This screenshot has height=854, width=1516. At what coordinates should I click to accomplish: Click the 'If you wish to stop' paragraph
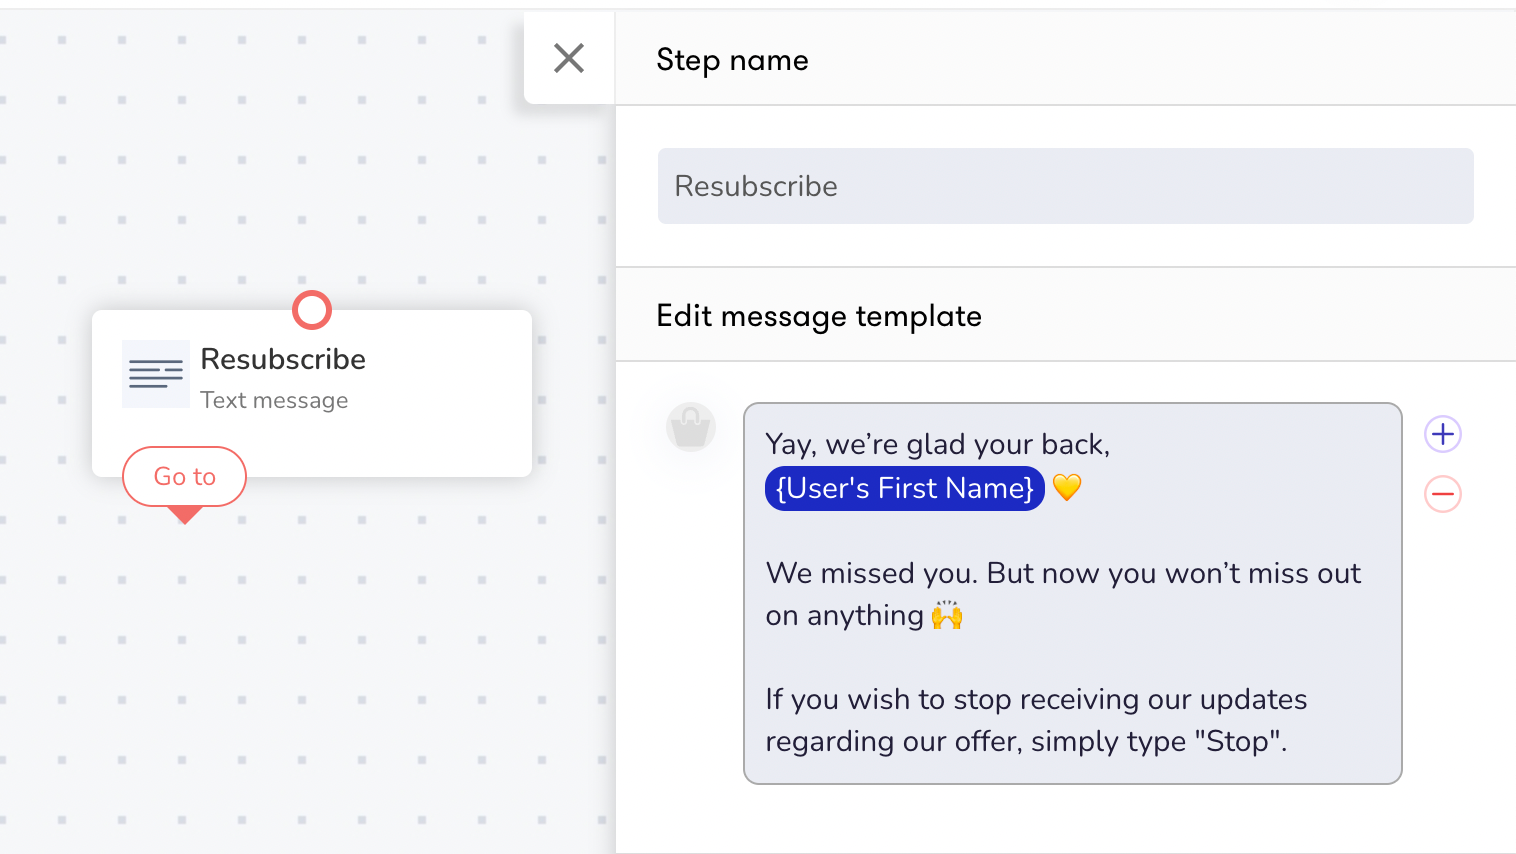(1036, 720)
